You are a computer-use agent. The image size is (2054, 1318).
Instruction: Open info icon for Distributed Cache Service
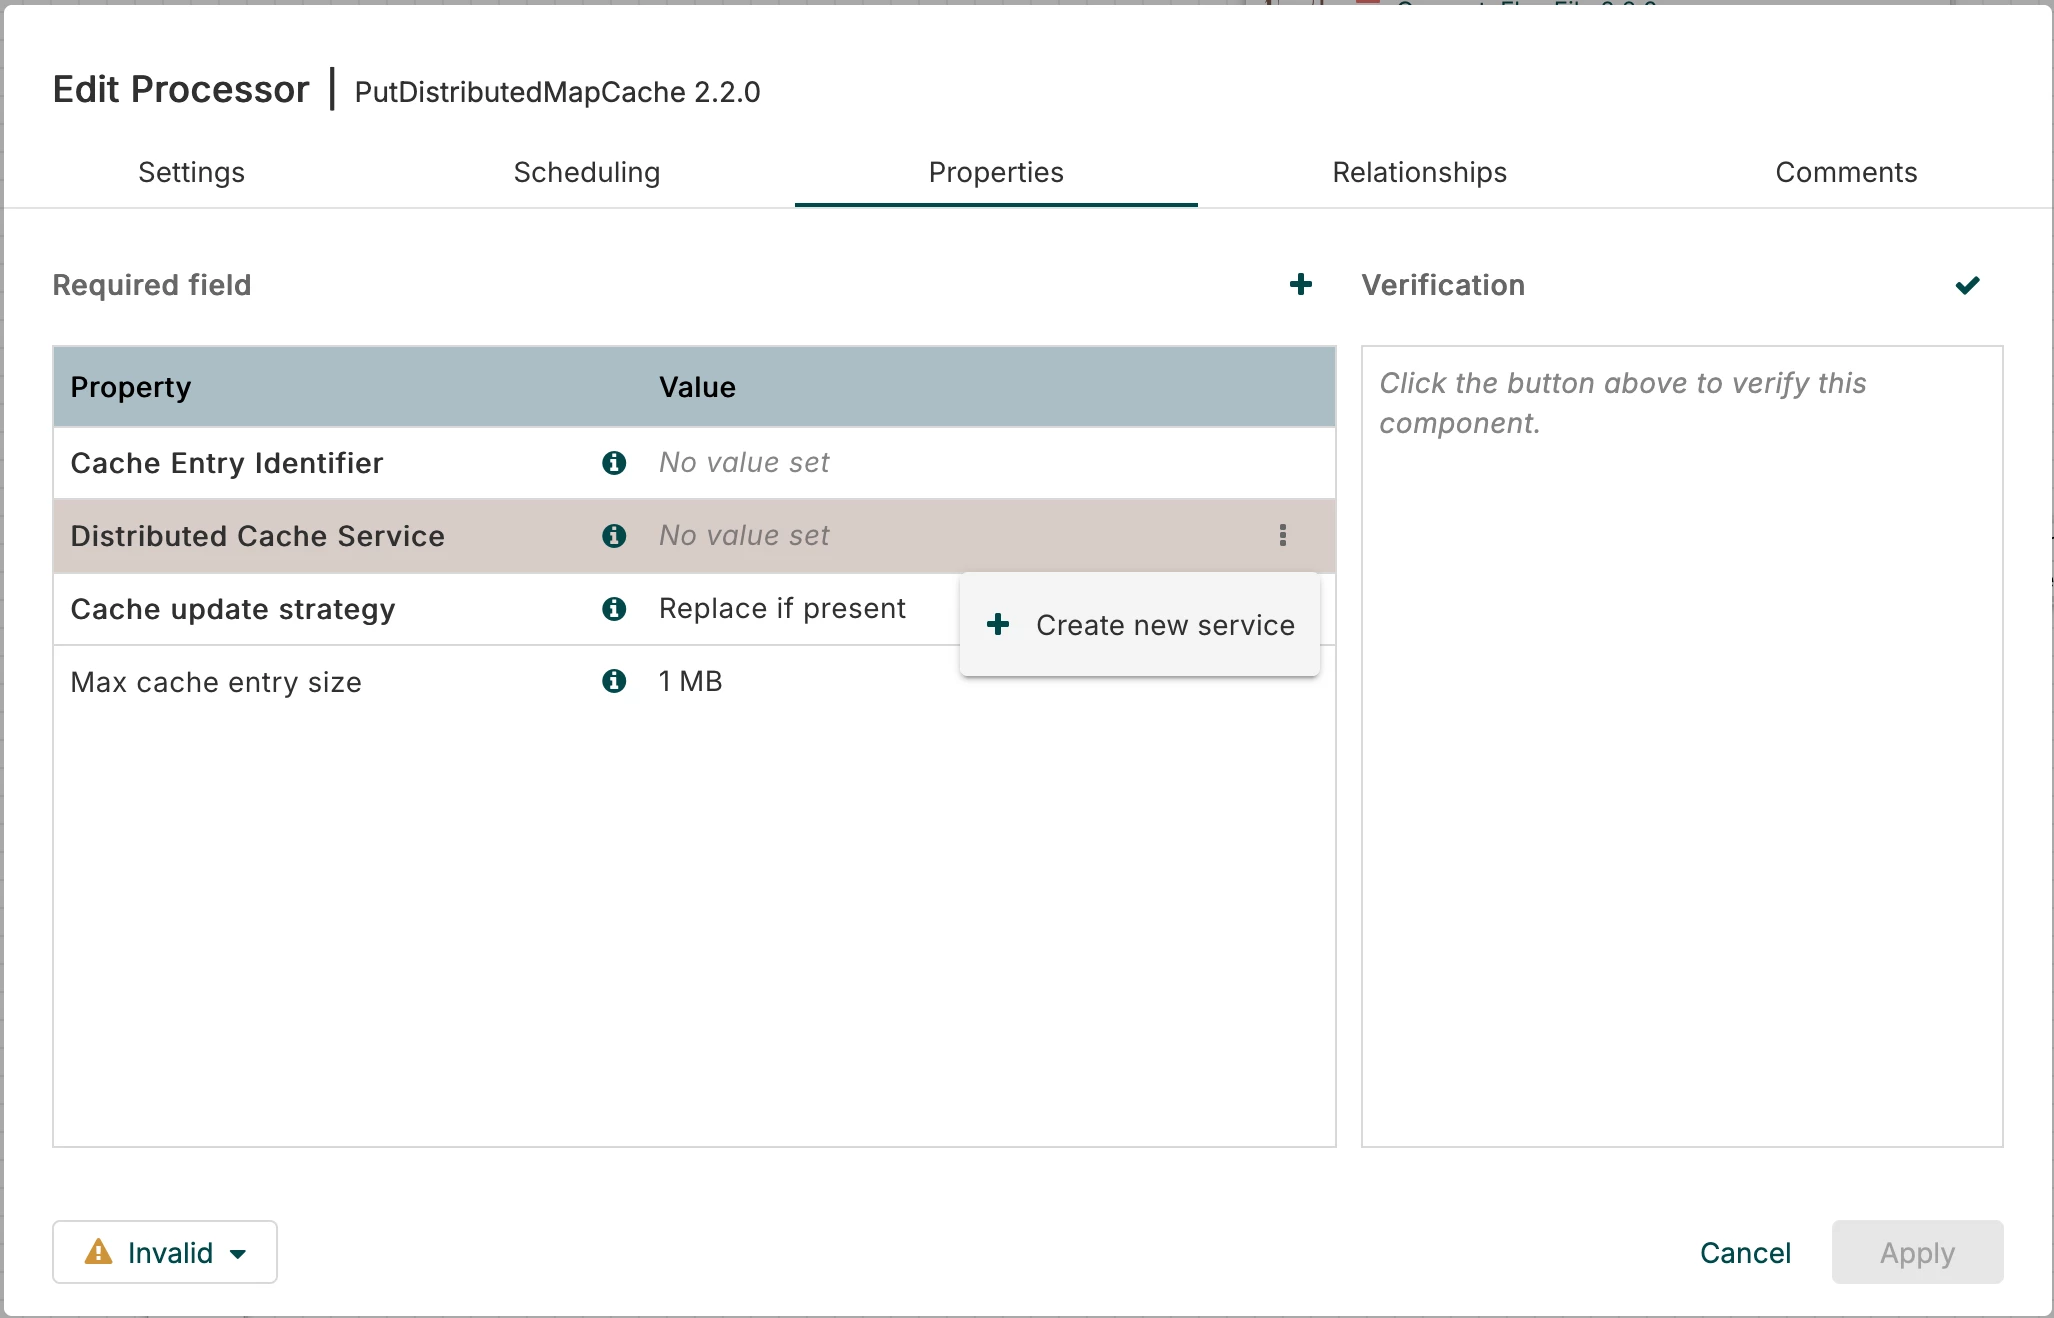tap(614, 536)
